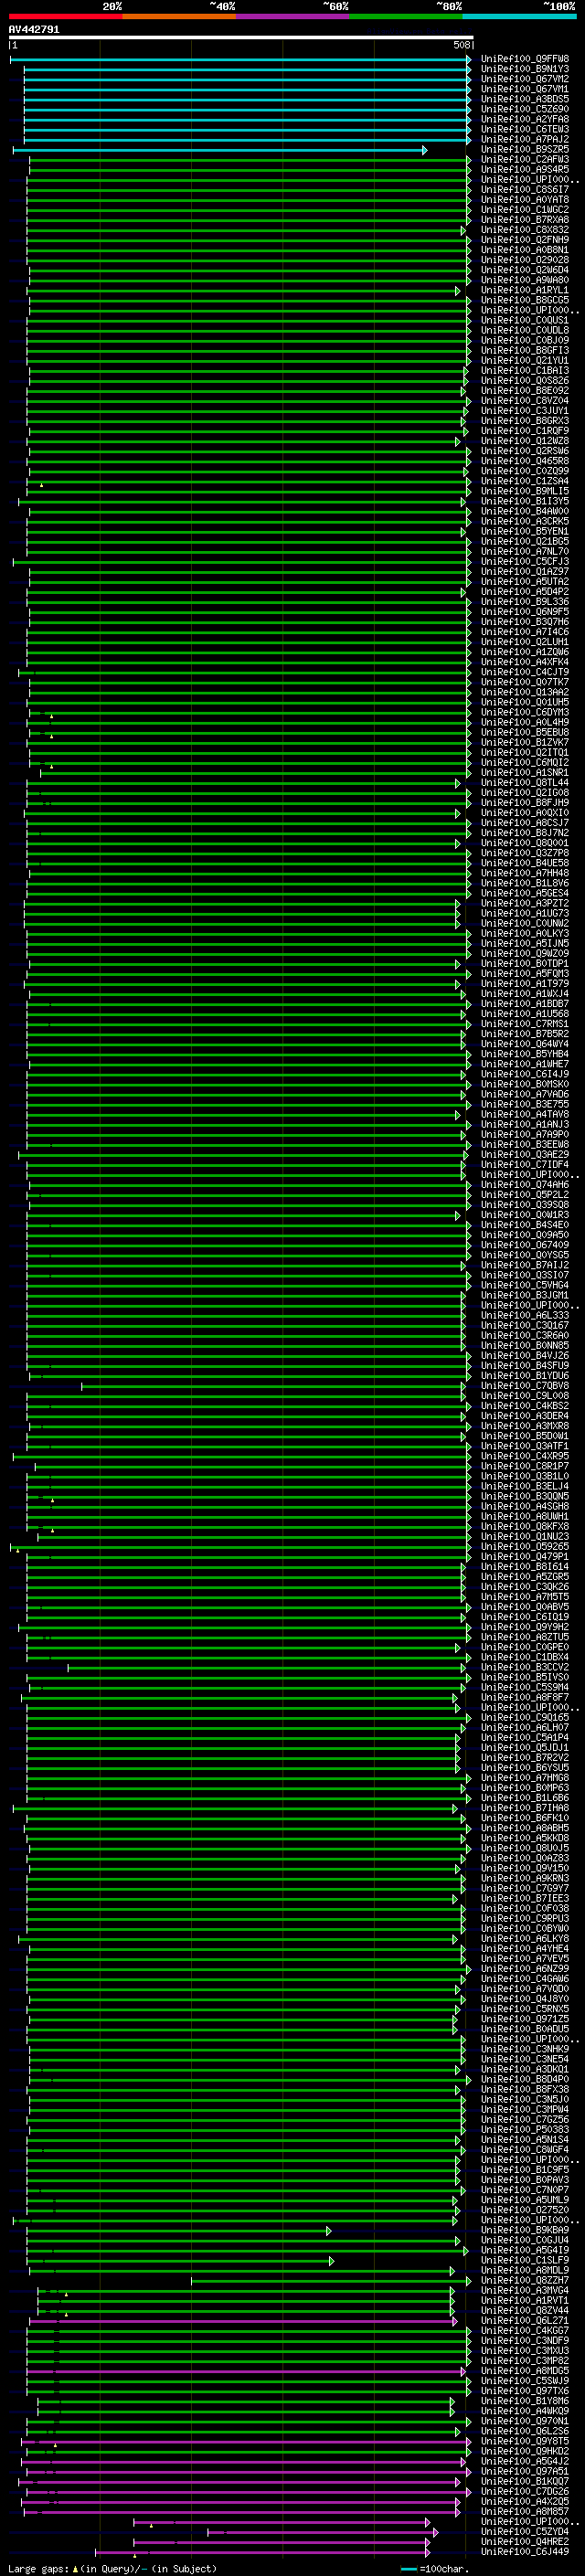The height and width of the screenshot is (2576, 585).
Task: Open hit UniRef100_A9S4R5
Action: pos(525,169)
